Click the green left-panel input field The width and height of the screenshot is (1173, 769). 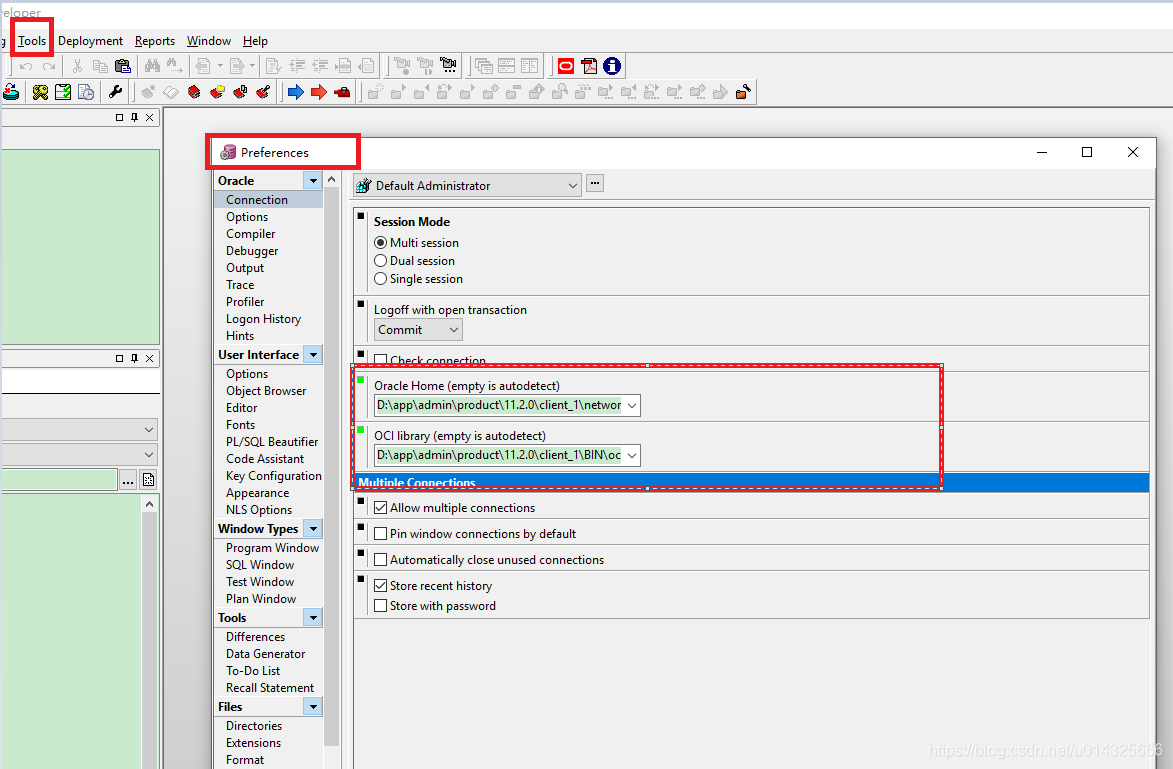[59, 480]
